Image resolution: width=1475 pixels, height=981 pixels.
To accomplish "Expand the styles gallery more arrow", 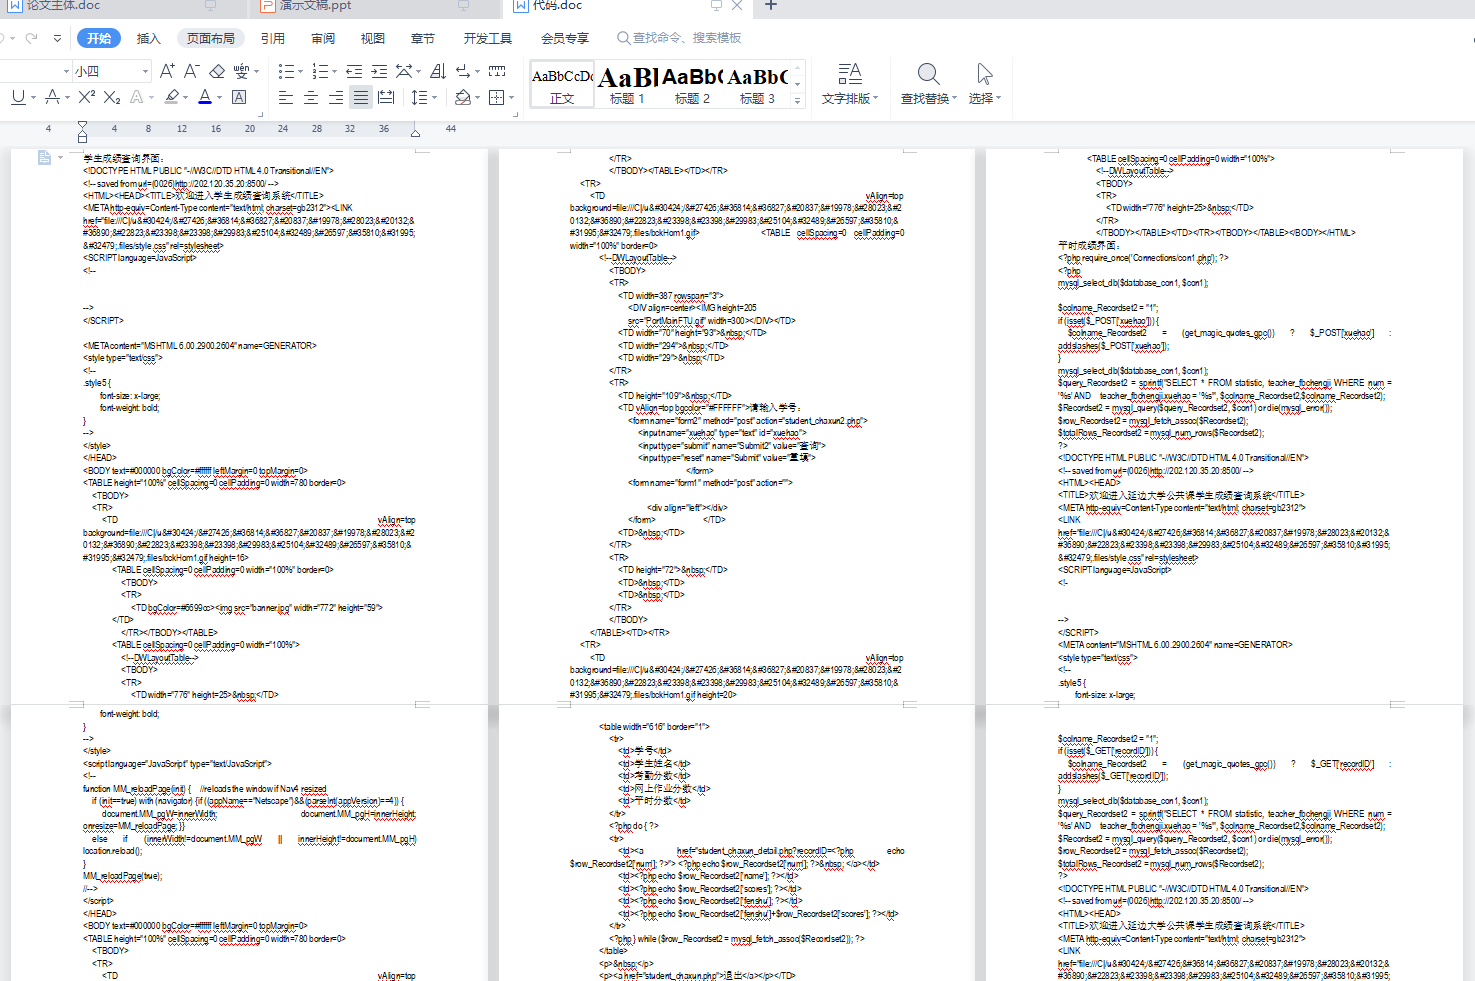I will click(x=797, y=100).
